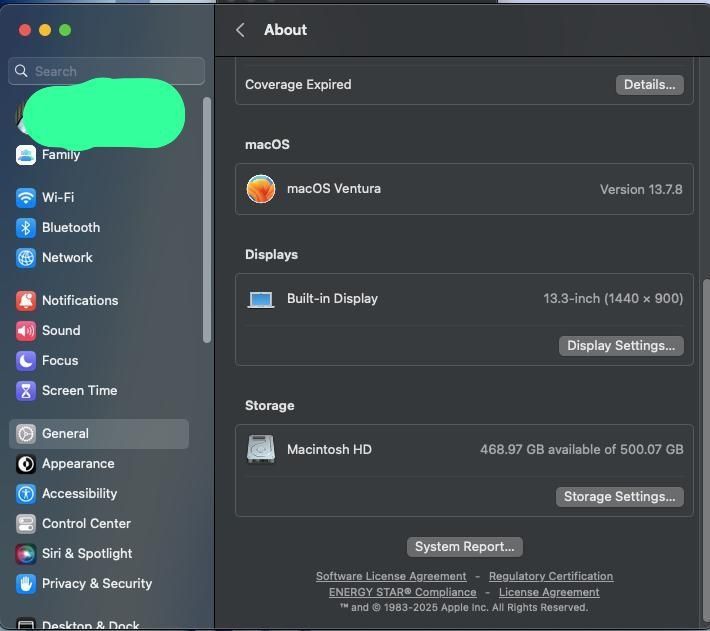Viewport: 710px width, 631px height.
Task: Open Storage Settings
Action: 619,497
